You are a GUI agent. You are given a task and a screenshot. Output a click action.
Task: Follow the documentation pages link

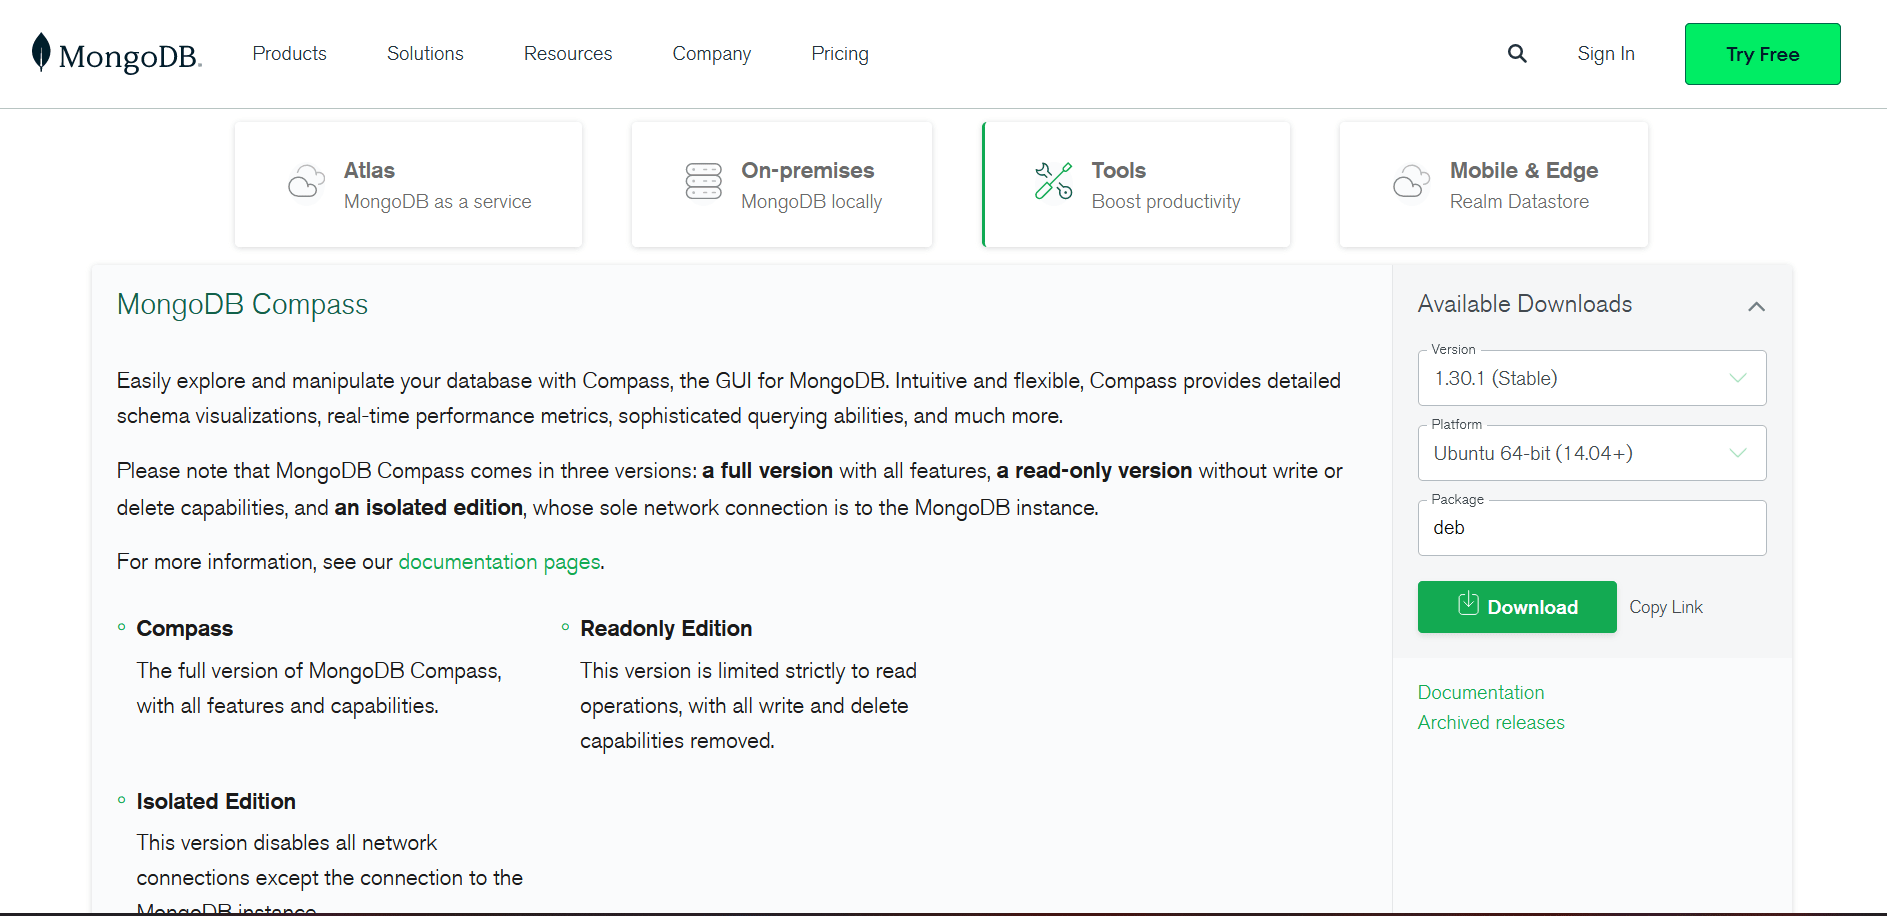(500, 562)
